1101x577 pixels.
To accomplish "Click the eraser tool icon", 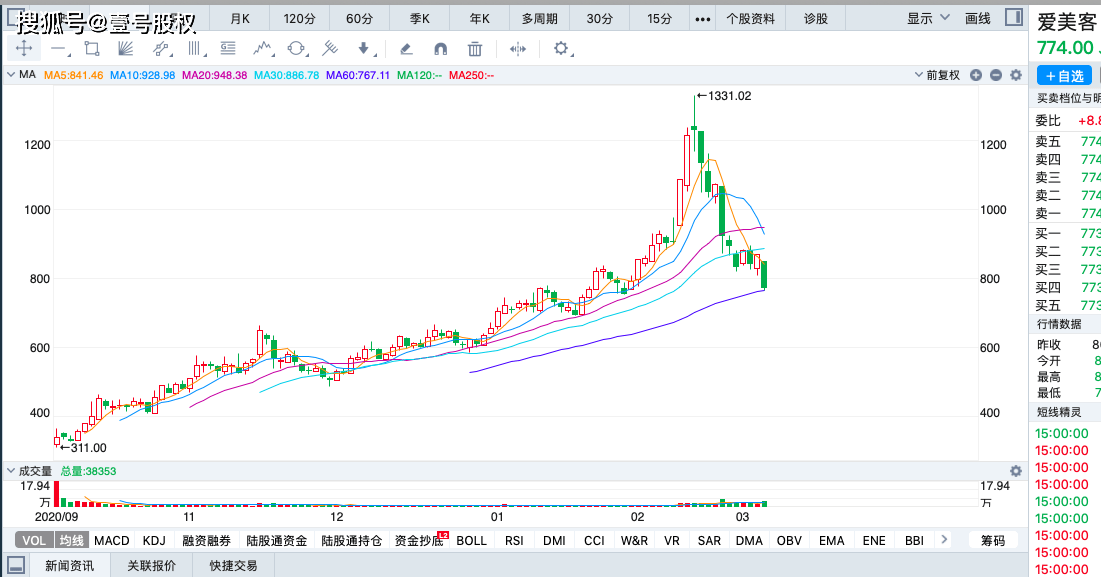I will (x=405, y=48).
